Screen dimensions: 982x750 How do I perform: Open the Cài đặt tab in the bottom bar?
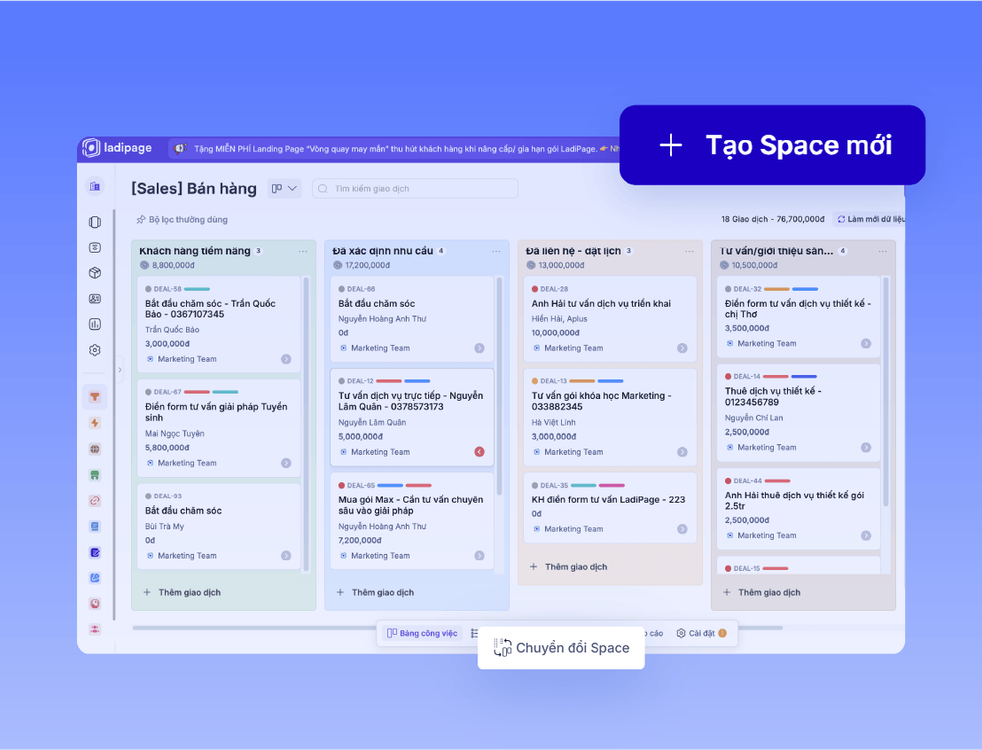point(701,633)
